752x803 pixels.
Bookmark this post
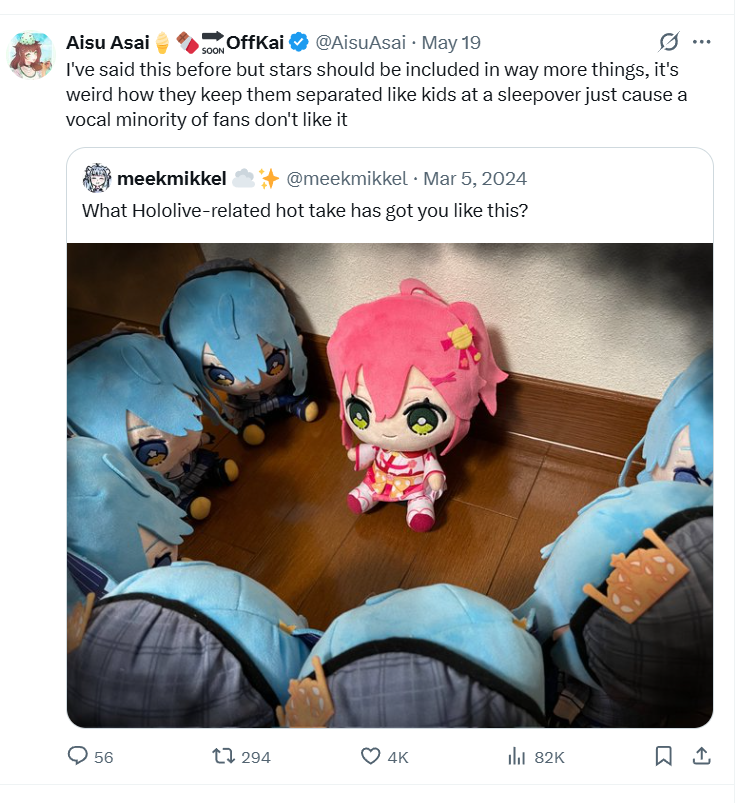663,756
